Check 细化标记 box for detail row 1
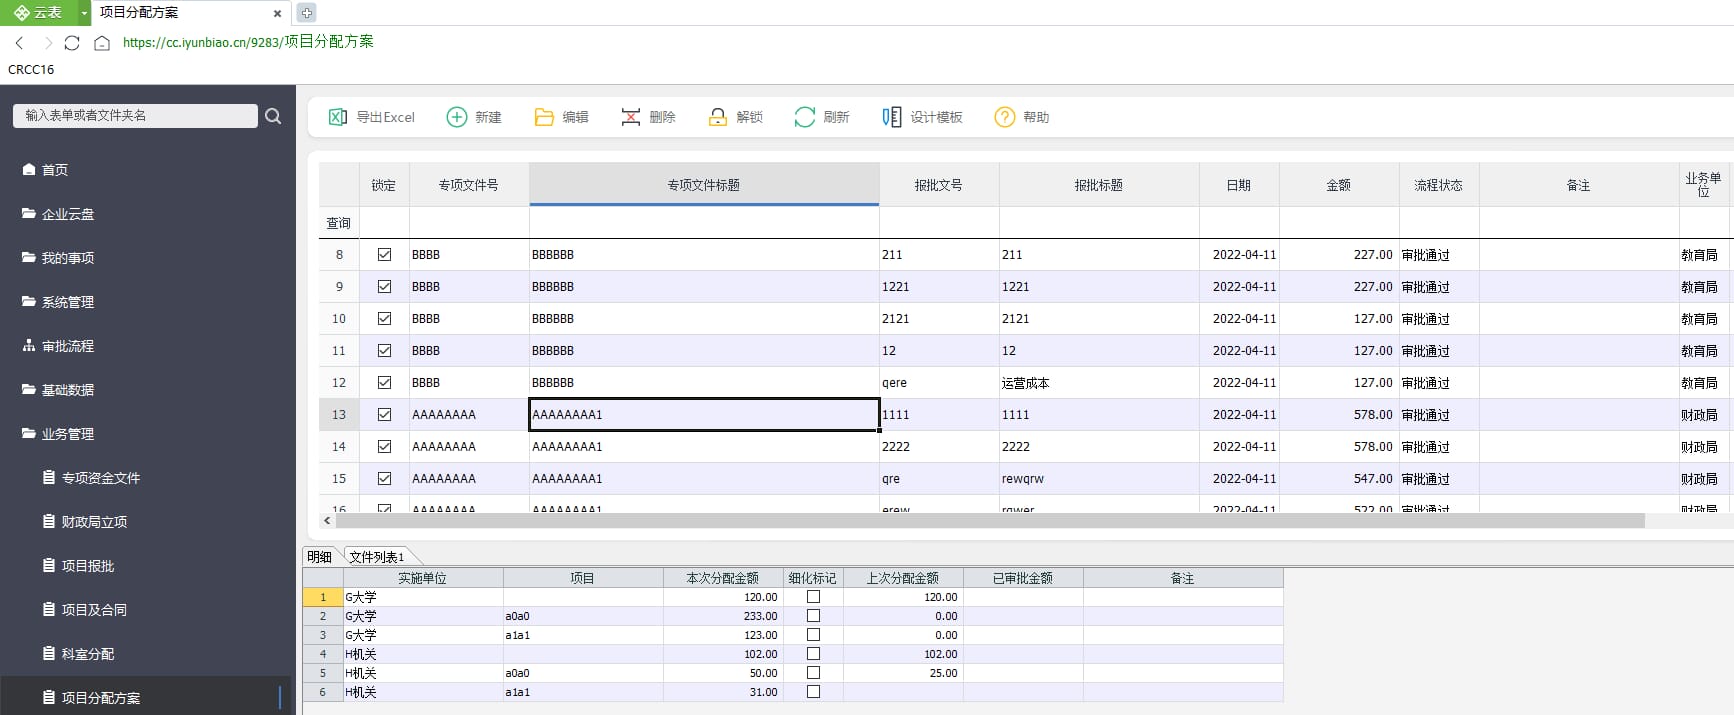Image resolution: width=1734 pixels, height=715 pixels. [x=813, y=597]
